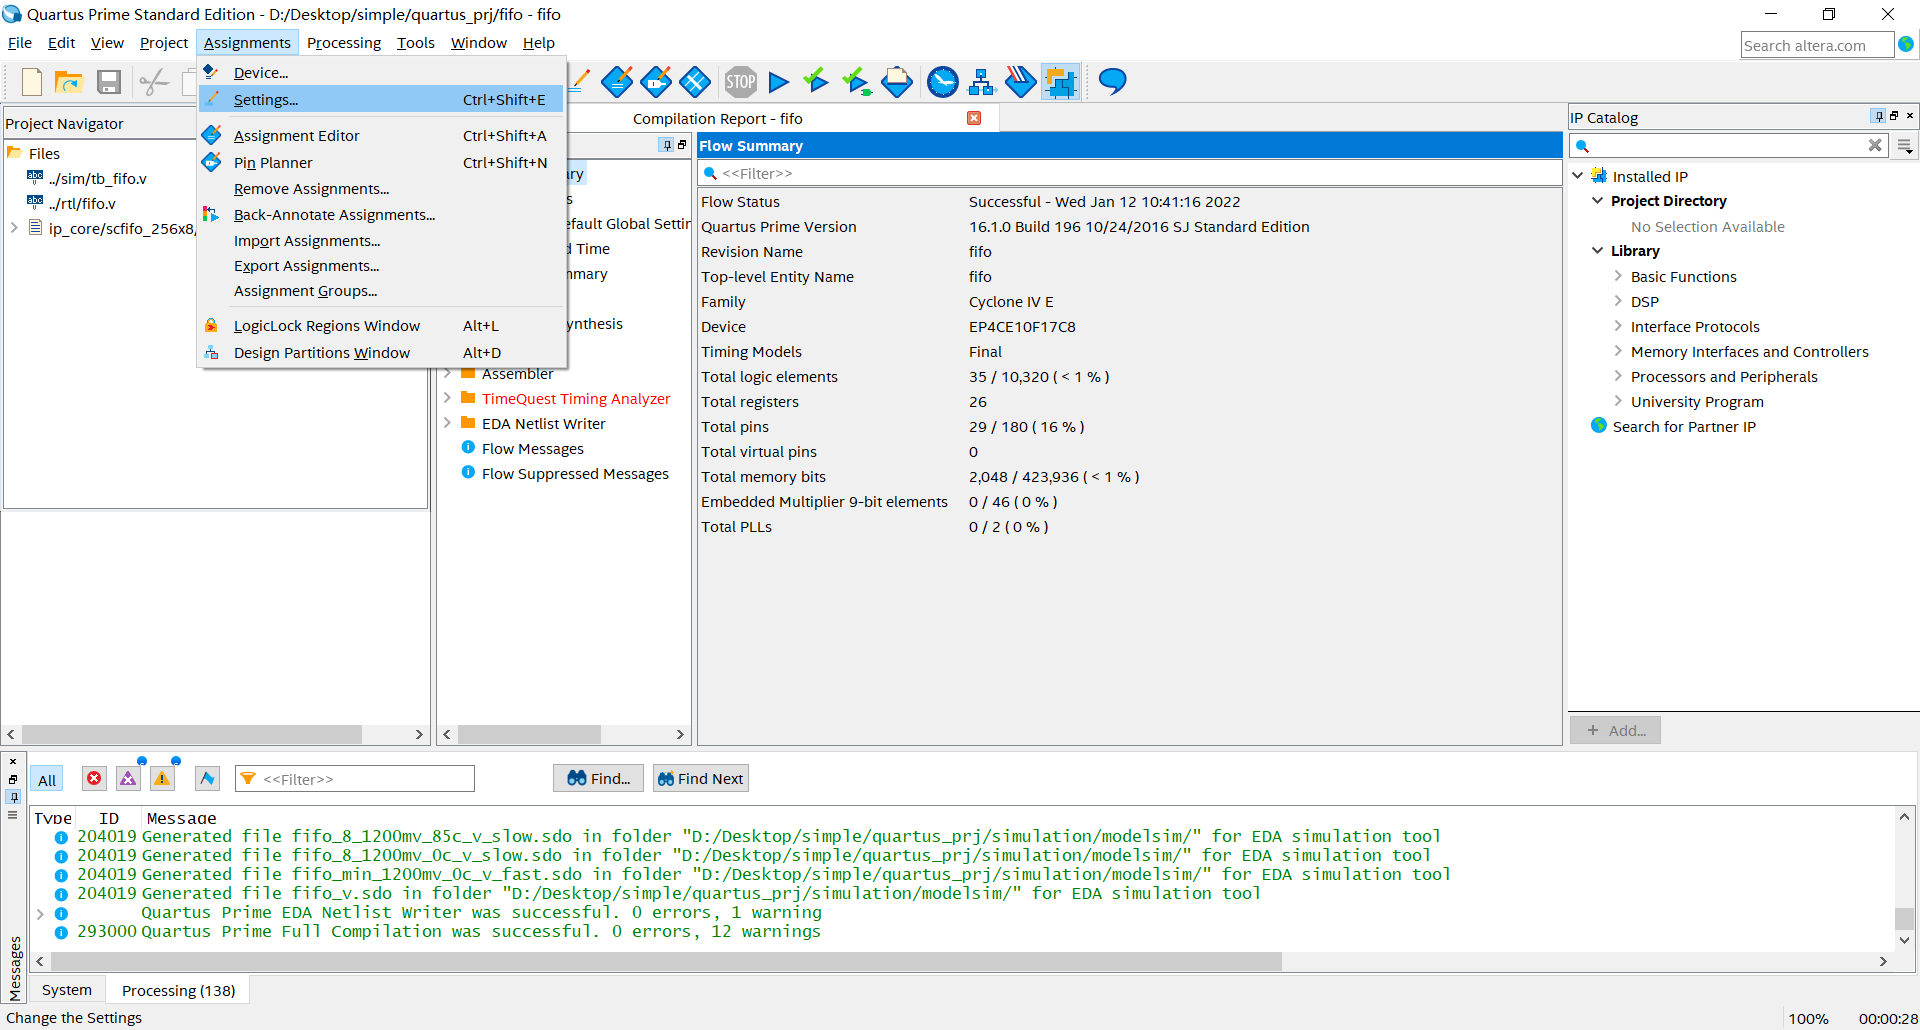Start Analysis and Synthesis
1920x1030 pixels.
point(816,82)
